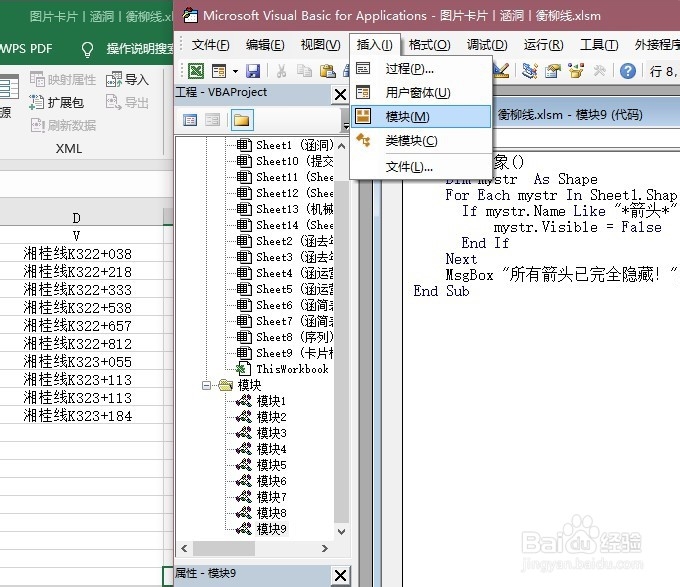Select Sheet13 in project tree

point(285,209)
